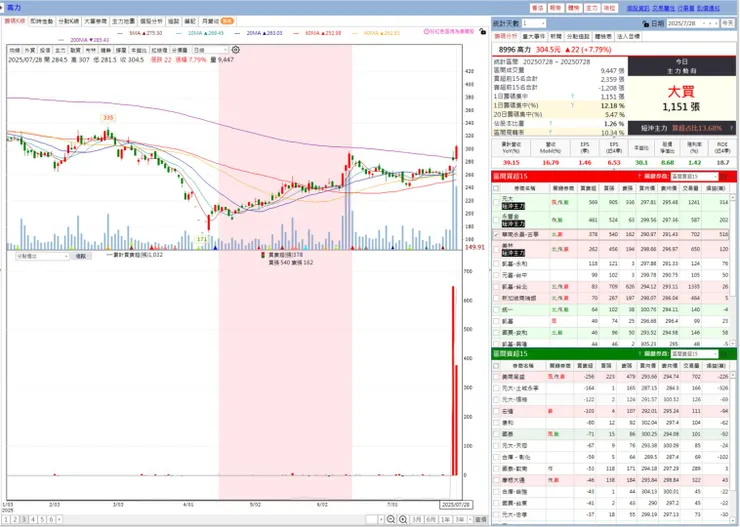
Task: Click help icon in 區間賣超15 header
Action: click(639, 353)
